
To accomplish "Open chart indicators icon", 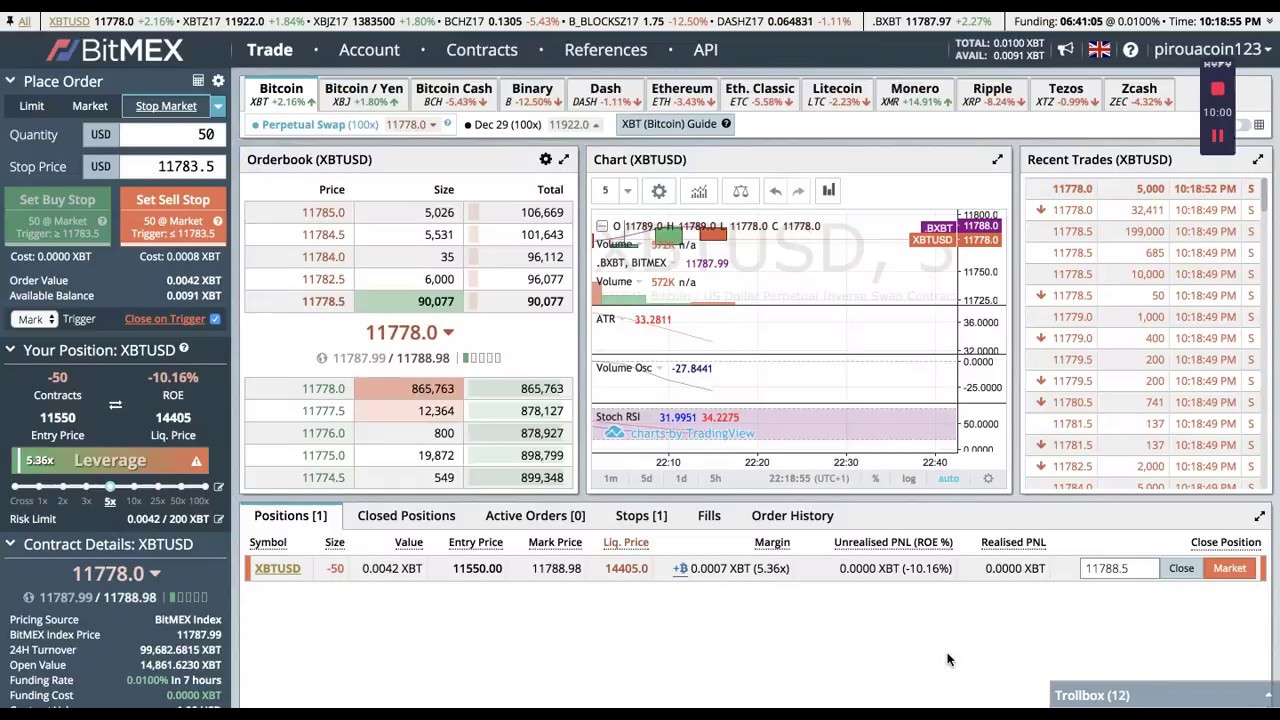I will tap(699, 191).
